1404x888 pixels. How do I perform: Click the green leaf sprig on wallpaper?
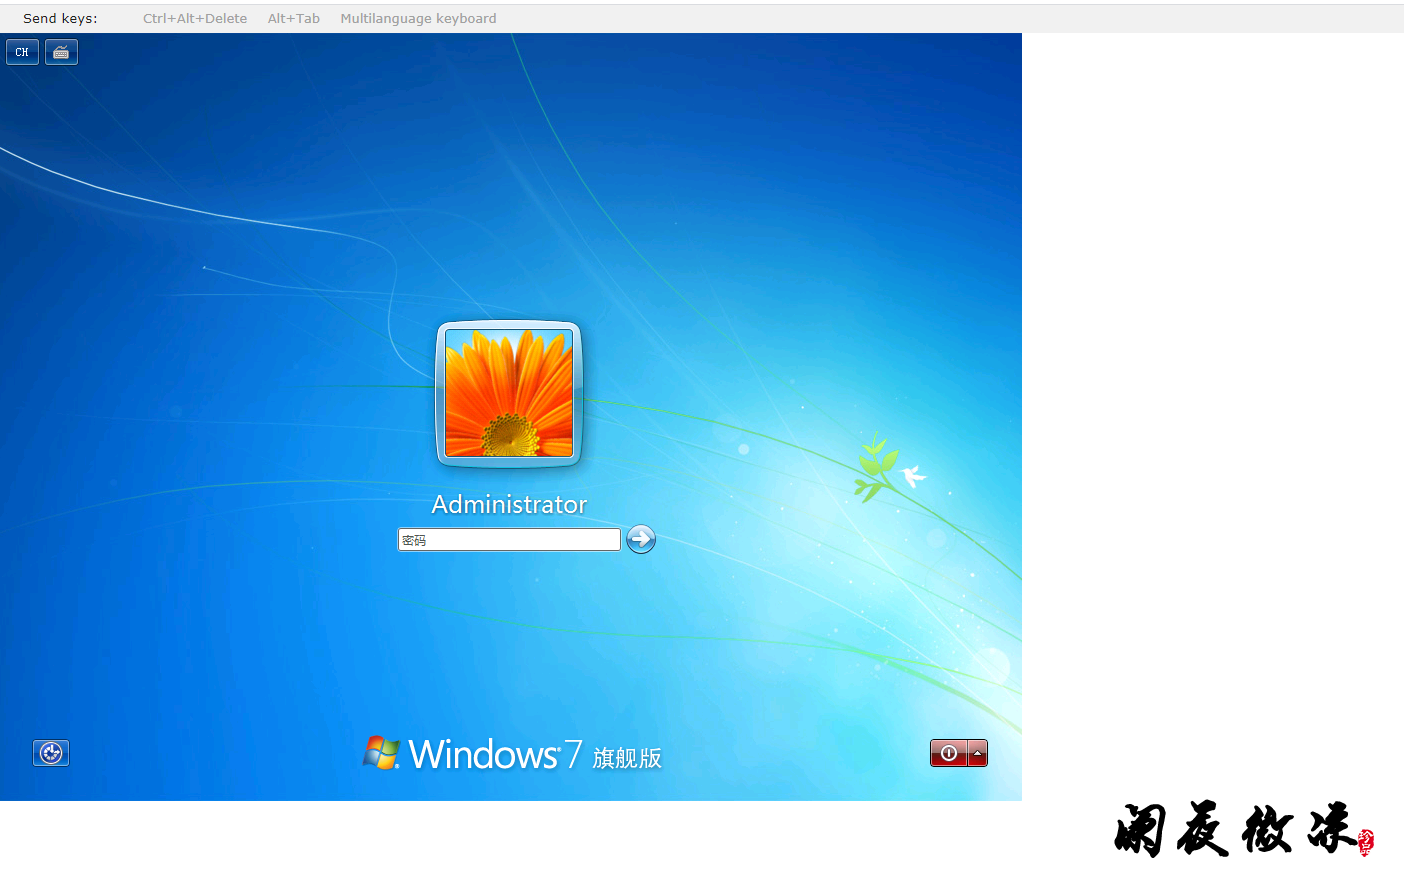click(x=874, y=466)
